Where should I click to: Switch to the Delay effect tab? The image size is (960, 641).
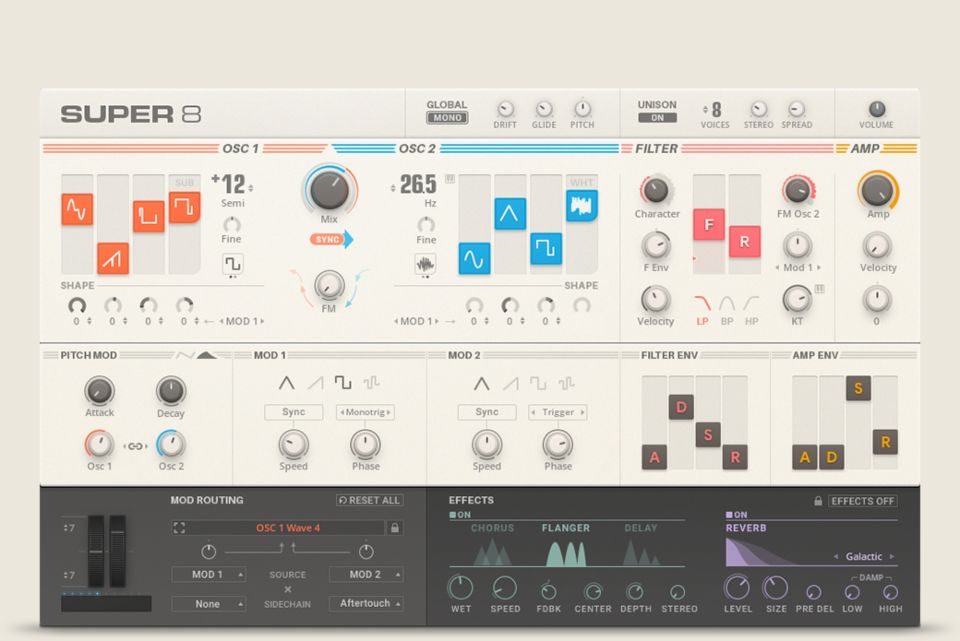tap(641, 528)
